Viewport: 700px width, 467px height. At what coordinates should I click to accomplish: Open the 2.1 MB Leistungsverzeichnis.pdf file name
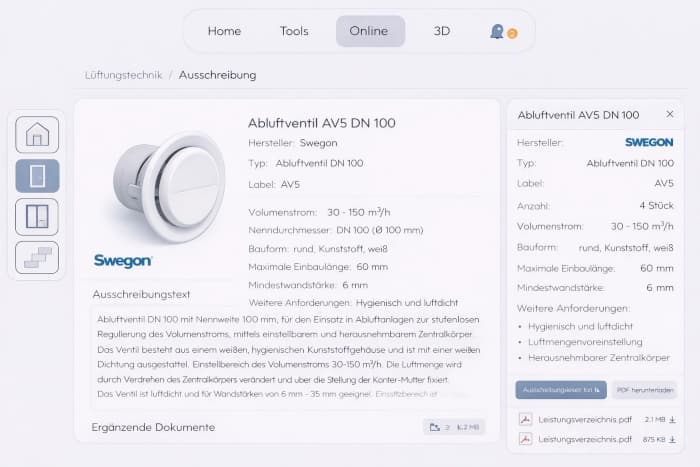point(585,420)
